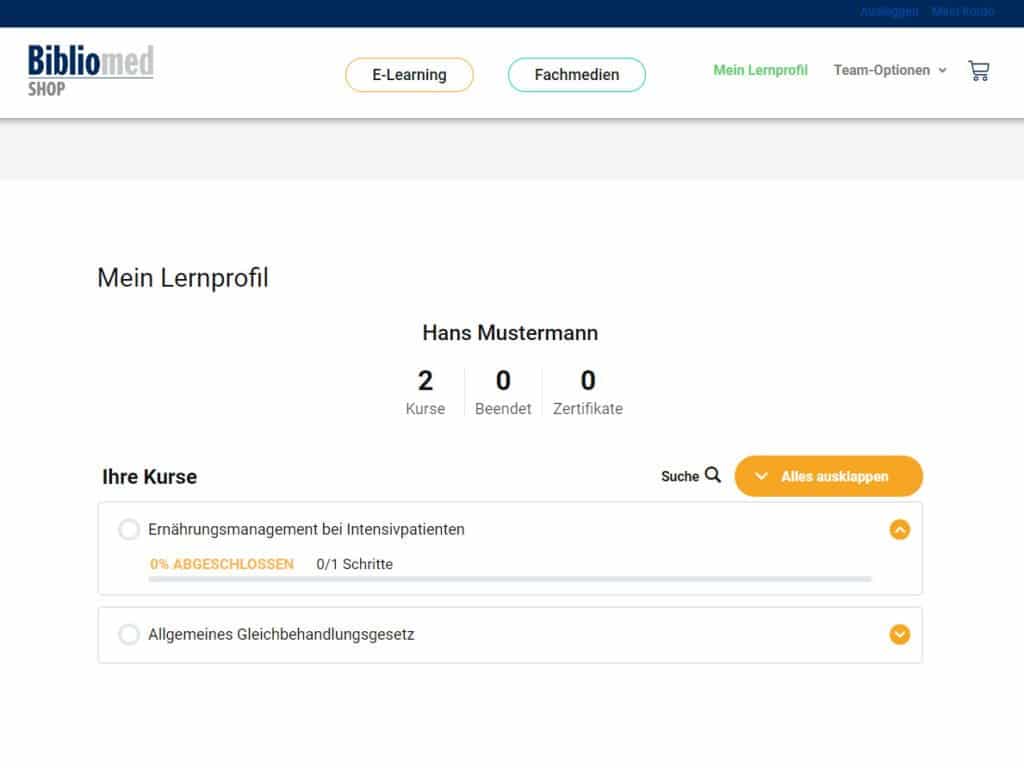Select Mein Lernprofil in navigation
This screenshot has width=1024, height=768.
(760, 71)
